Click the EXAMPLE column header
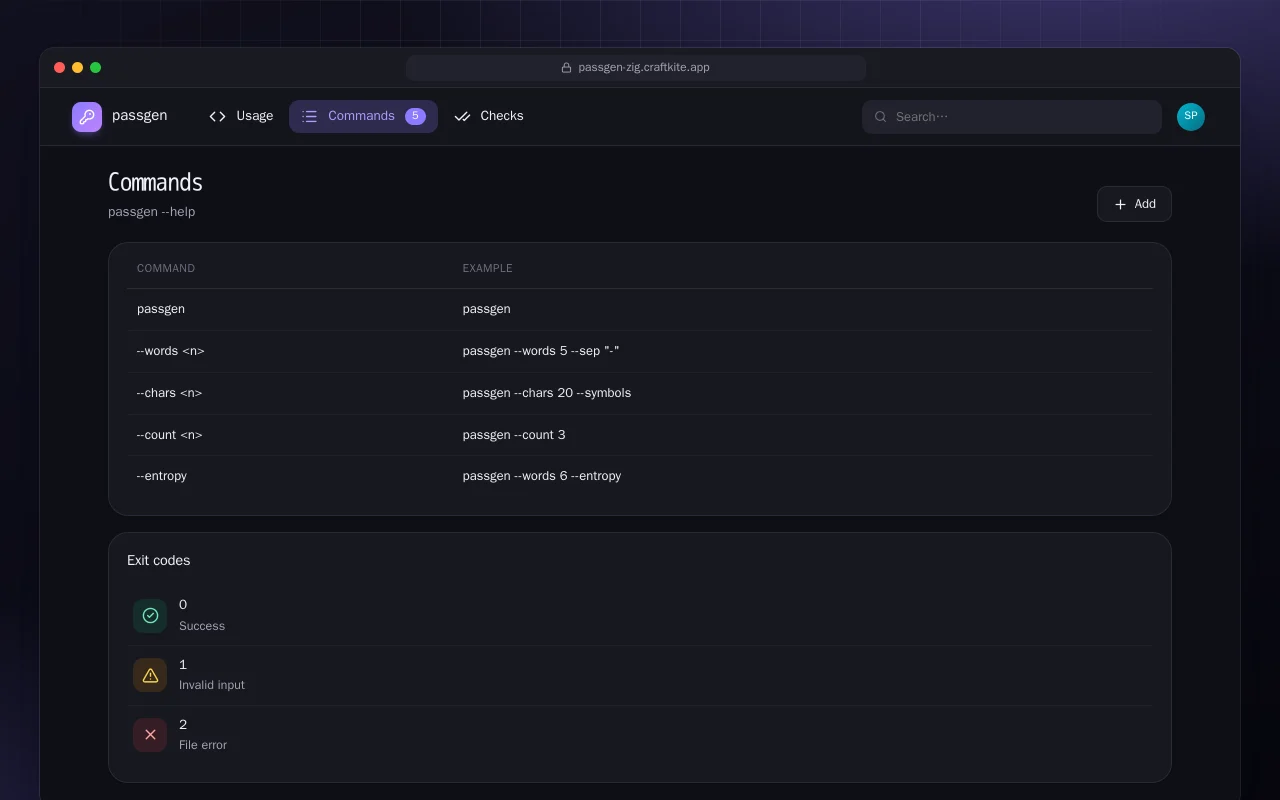This screenshot has width=1280, height=800. point(488,268)
